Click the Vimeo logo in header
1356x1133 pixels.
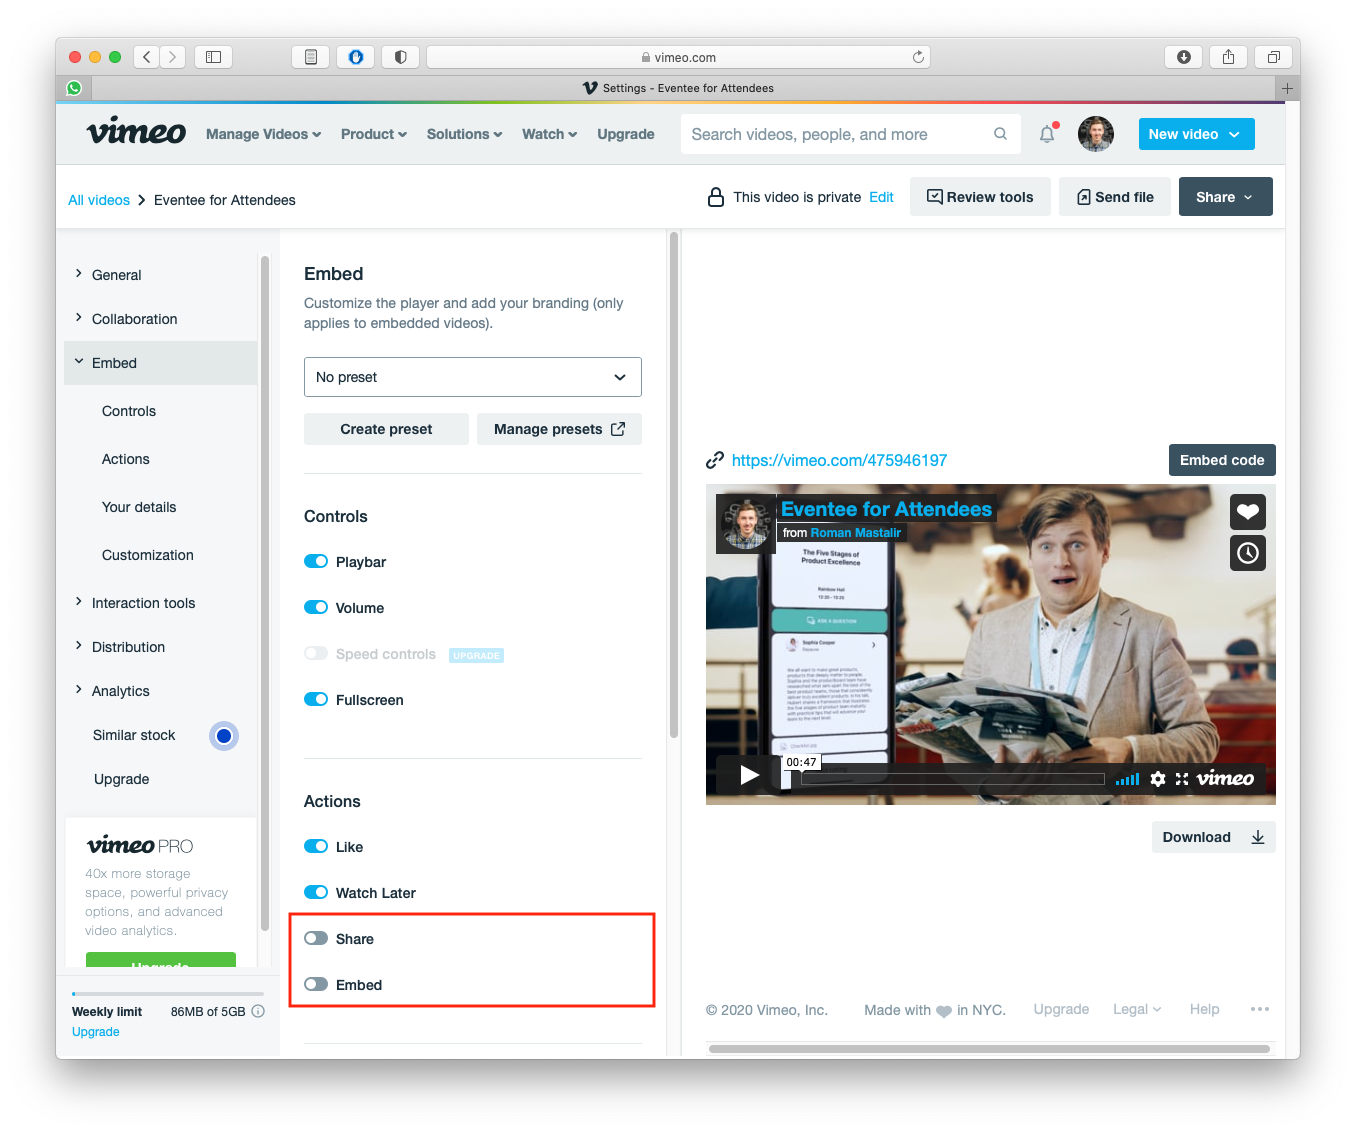pos(136,132)
